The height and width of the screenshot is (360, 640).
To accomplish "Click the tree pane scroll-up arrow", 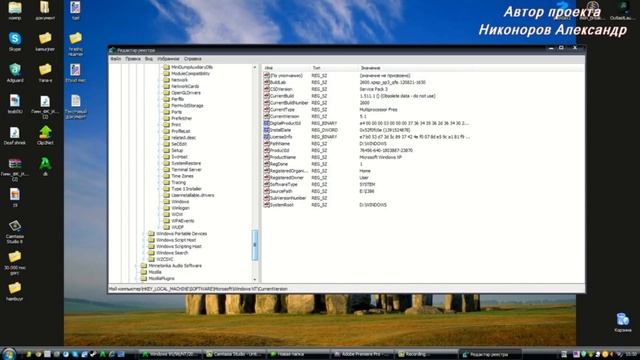I will pos(255,67).
